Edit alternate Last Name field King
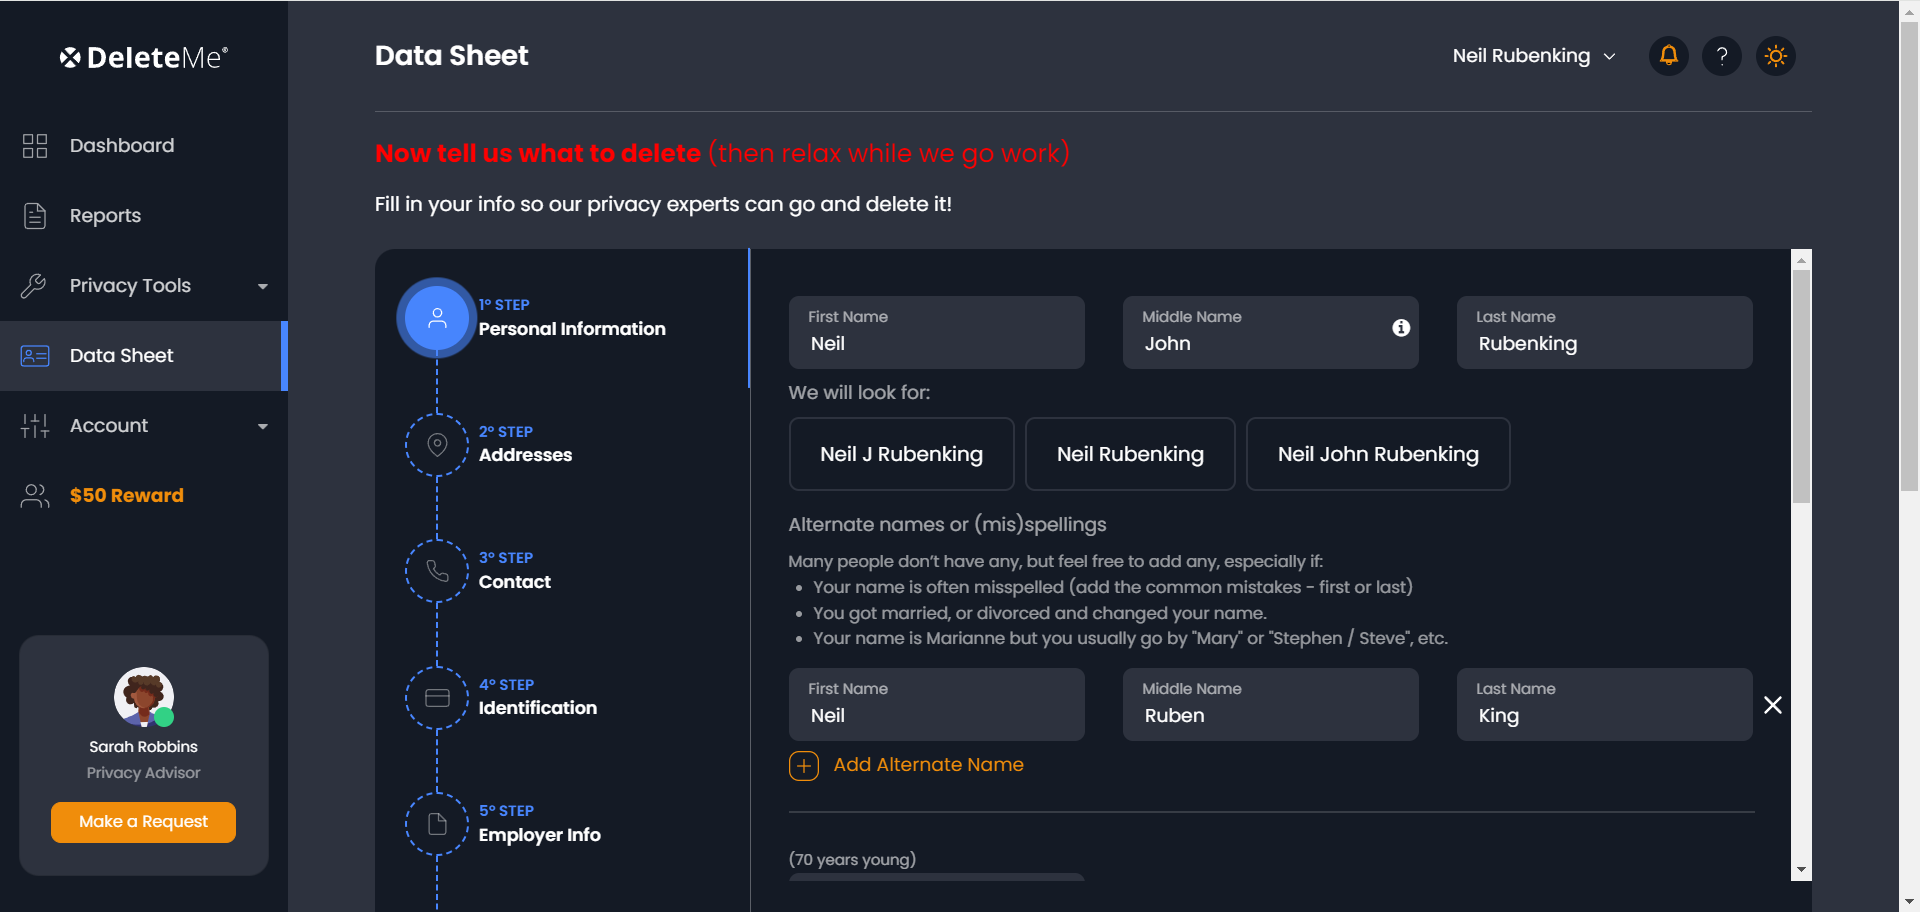This screenshot has height=912, width=1920. click(1605, 704)
